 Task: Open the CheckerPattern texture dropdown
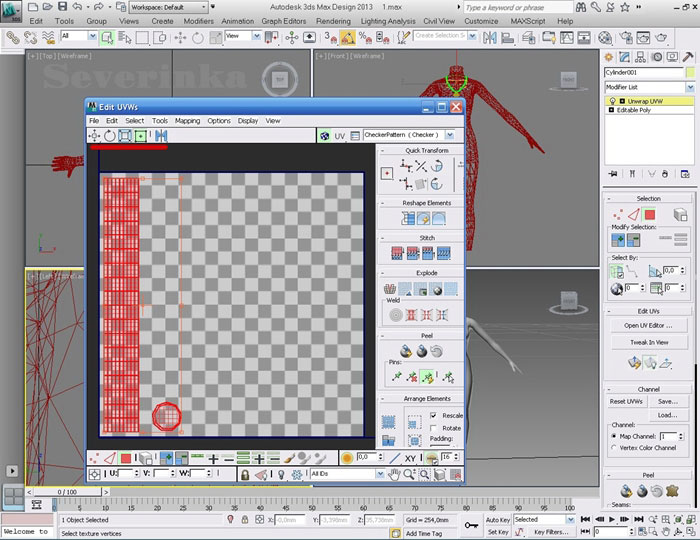click(x=450, y=135)
